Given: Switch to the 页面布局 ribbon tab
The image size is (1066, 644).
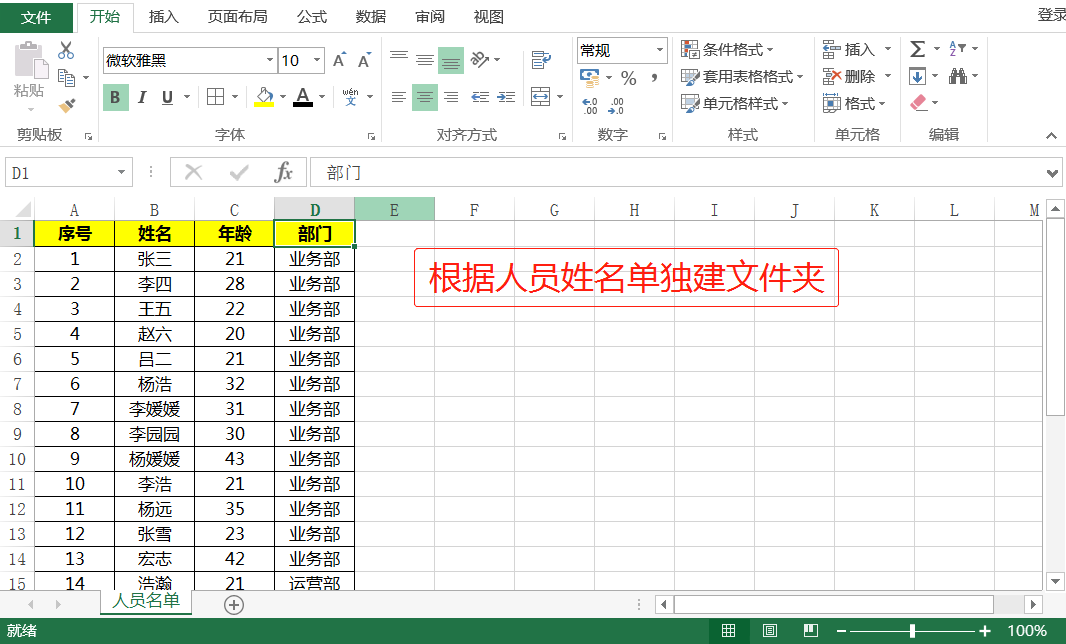Looking at the screenshot, I should click(x=237, y=16).
